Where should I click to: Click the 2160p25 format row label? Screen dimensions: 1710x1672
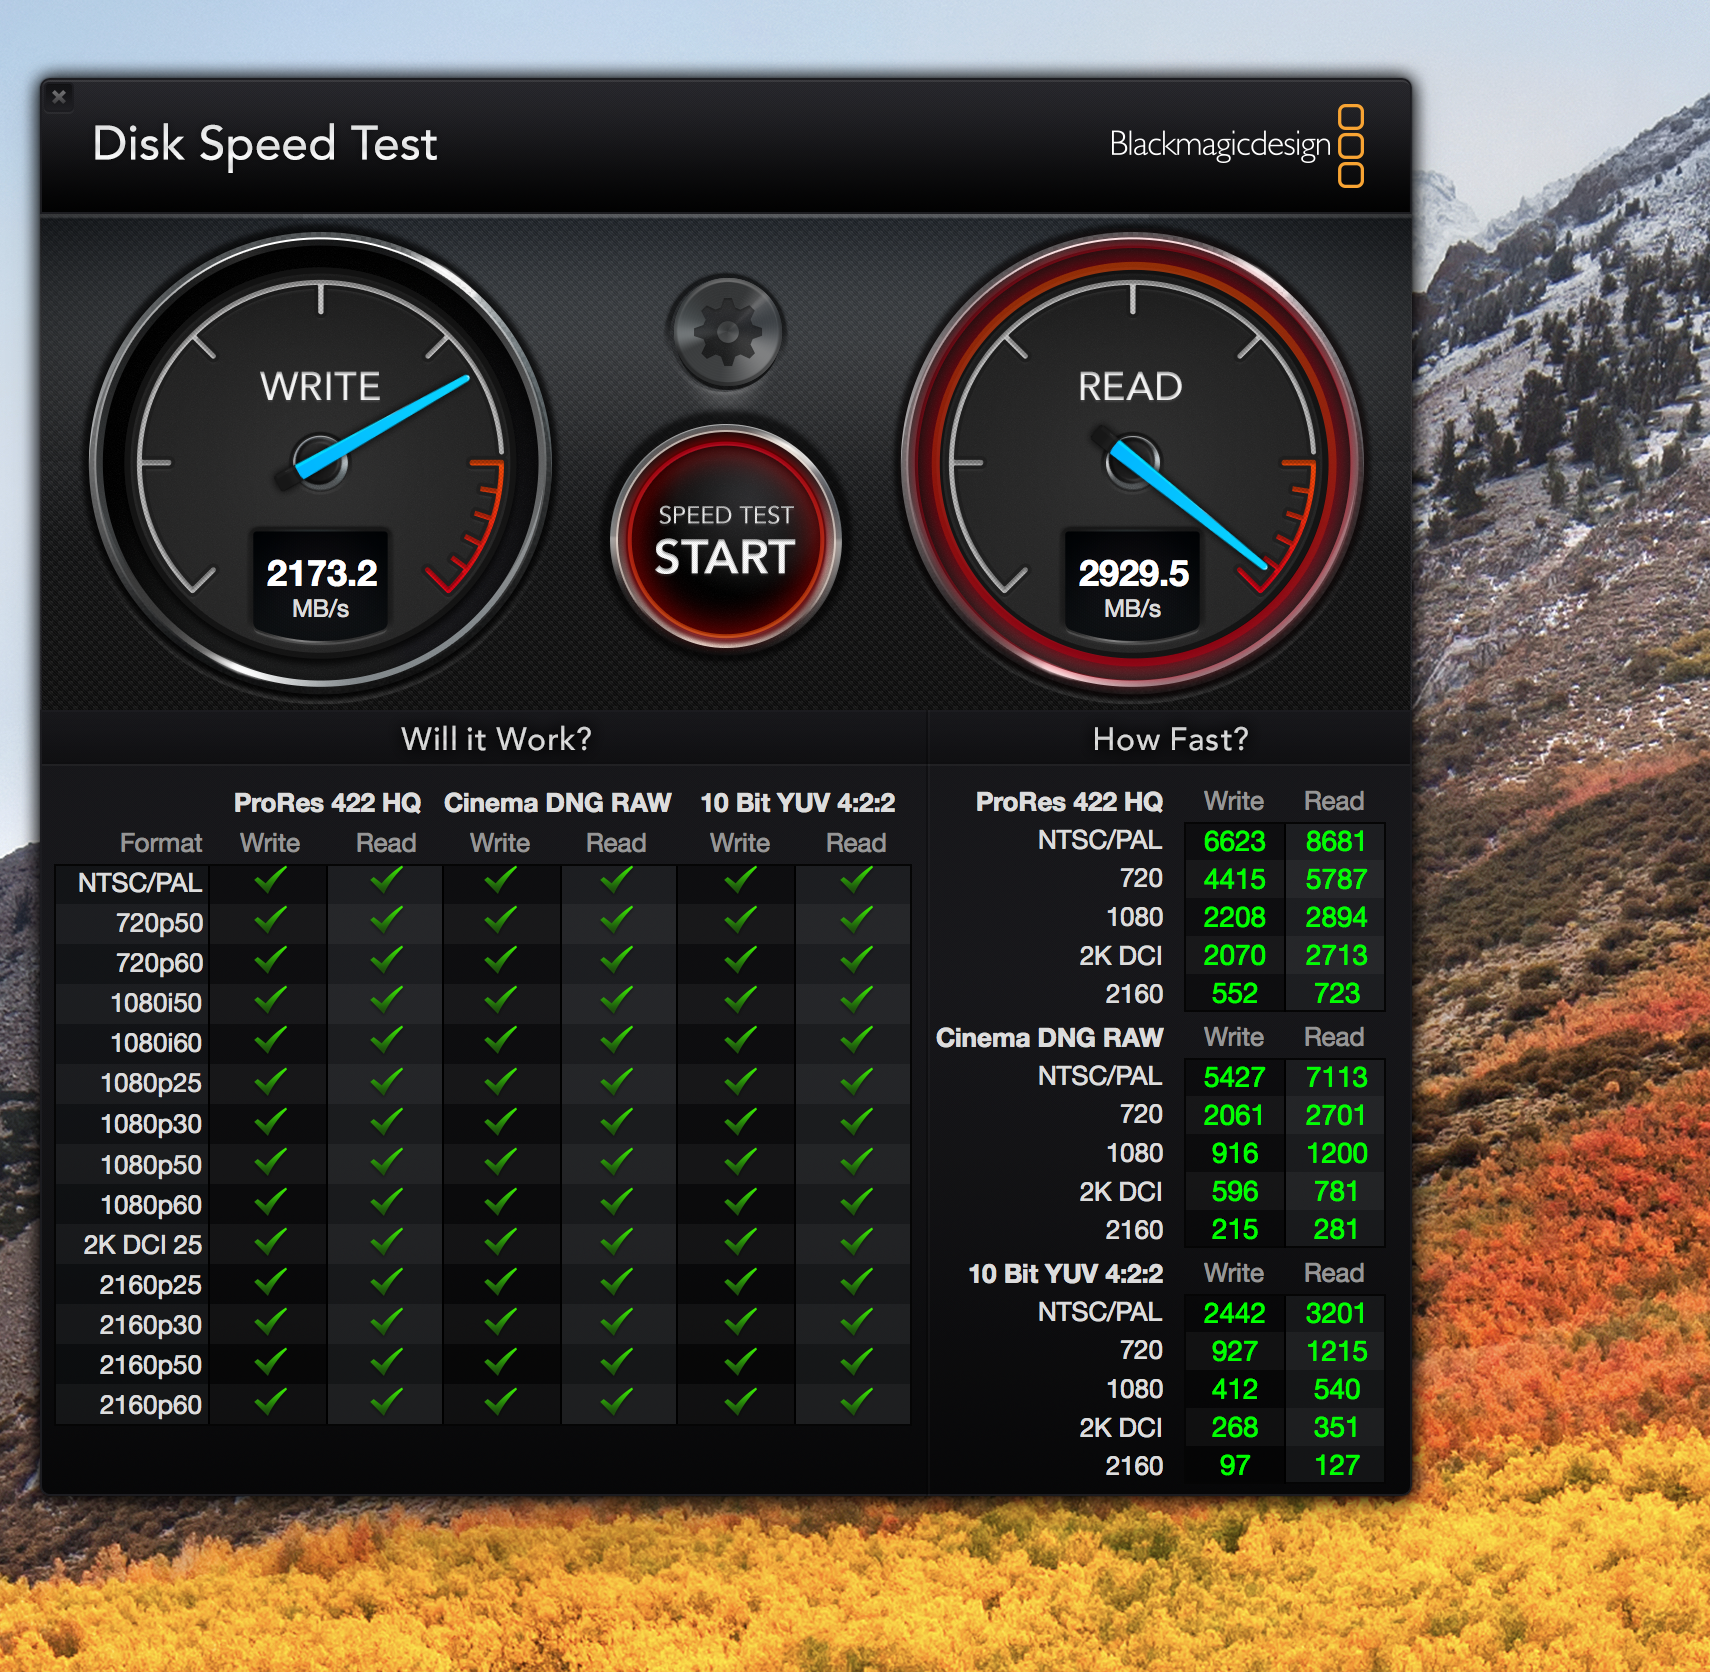(x=150, y=1285)
